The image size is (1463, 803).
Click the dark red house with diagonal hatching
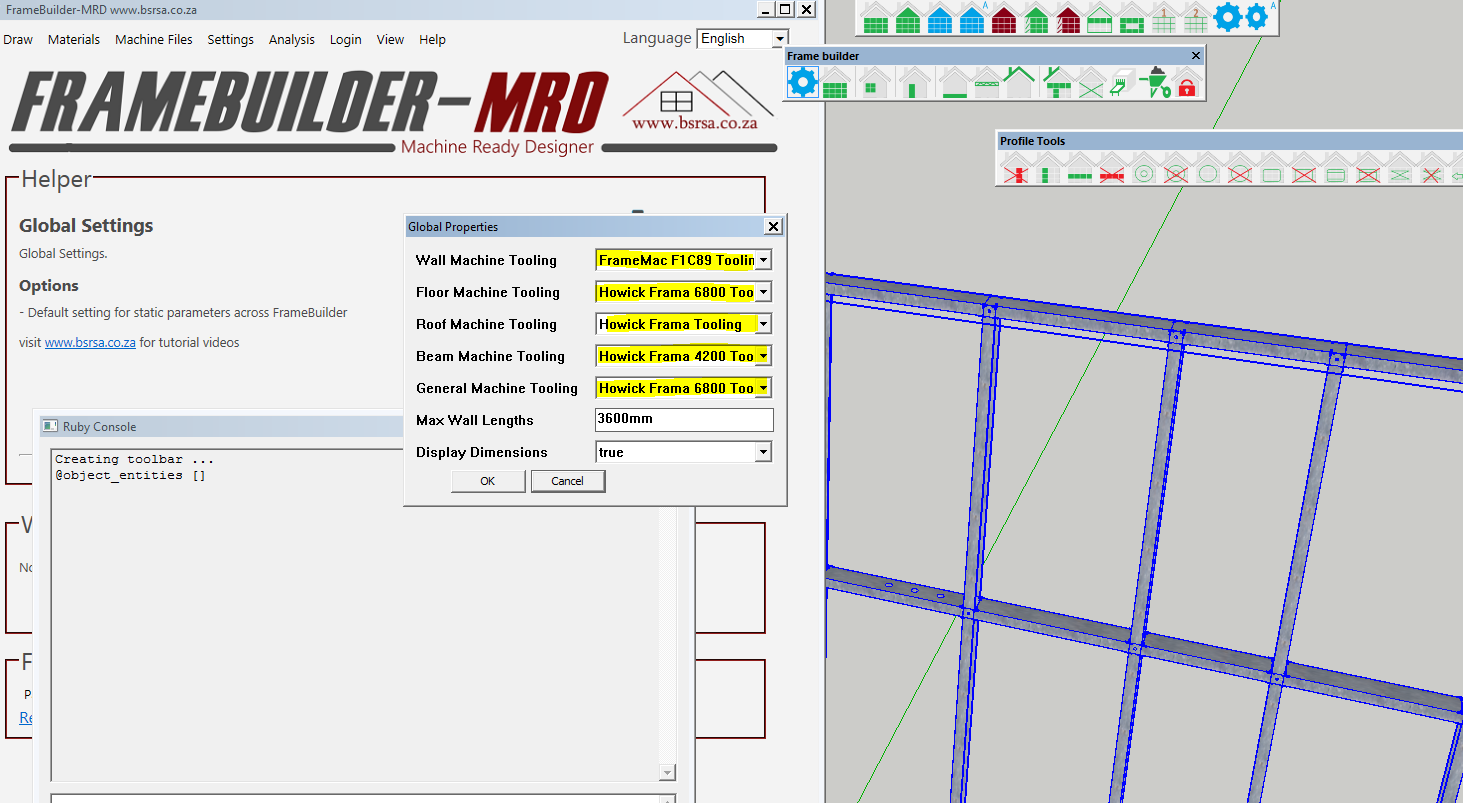(x=1068, y=18)
